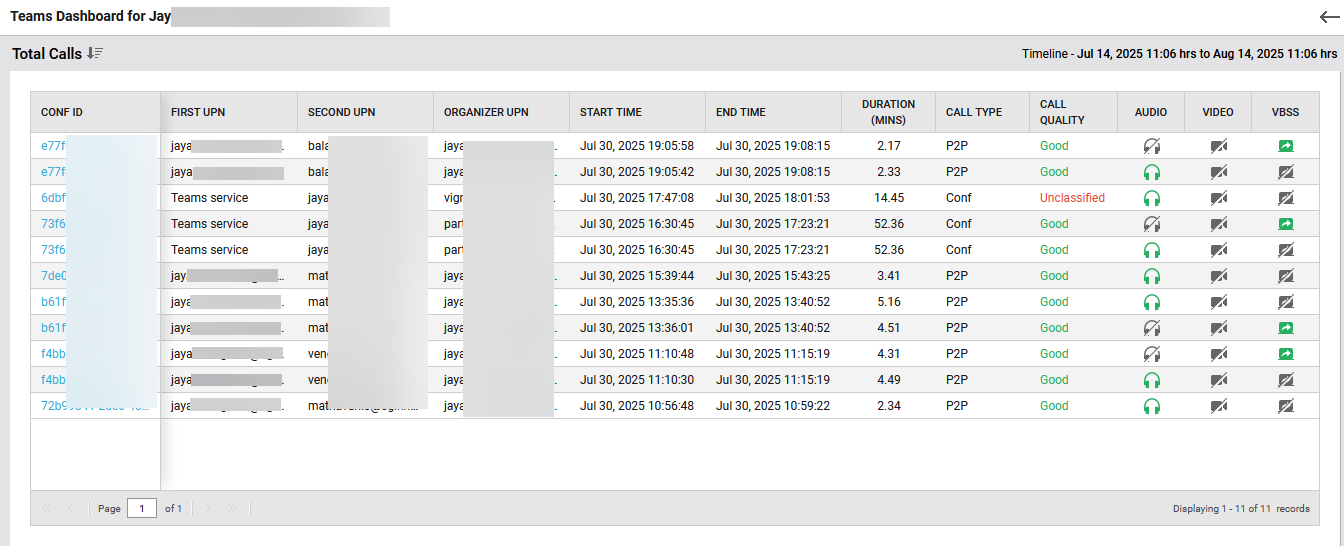Go to next page with right arrow
This screenshot has width=1344, height=546.
pos(208,508)
